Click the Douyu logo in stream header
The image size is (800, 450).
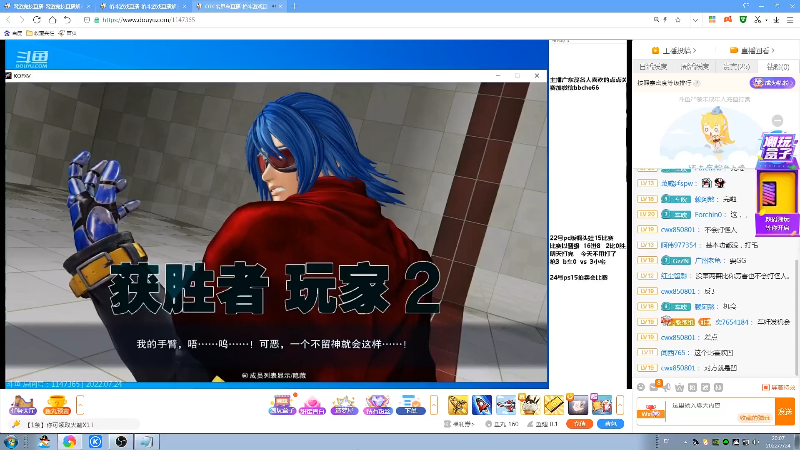[32, 59]
